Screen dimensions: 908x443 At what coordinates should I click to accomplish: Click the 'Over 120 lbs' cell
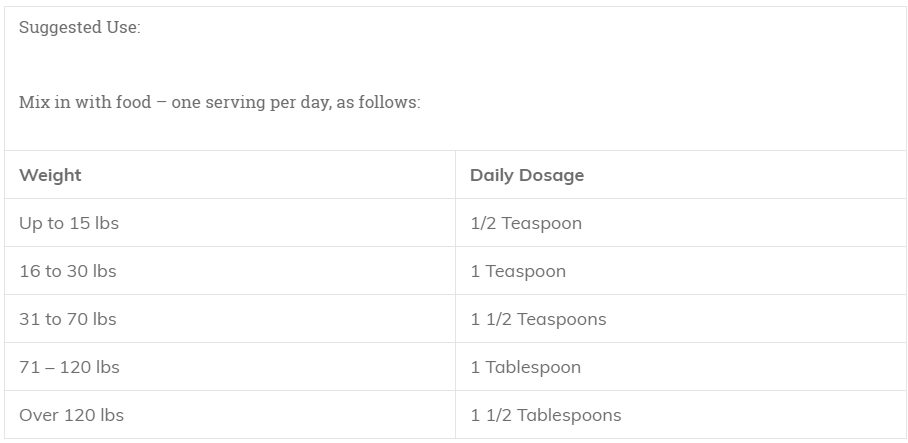71,415
